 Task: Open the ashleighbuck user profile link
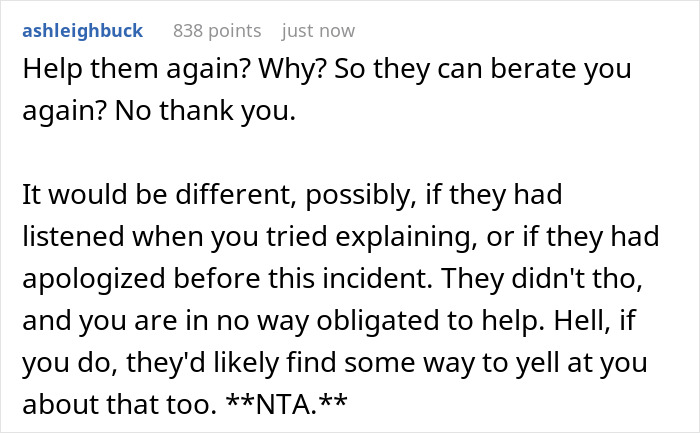pyautogui.click(x=82, y=31)
